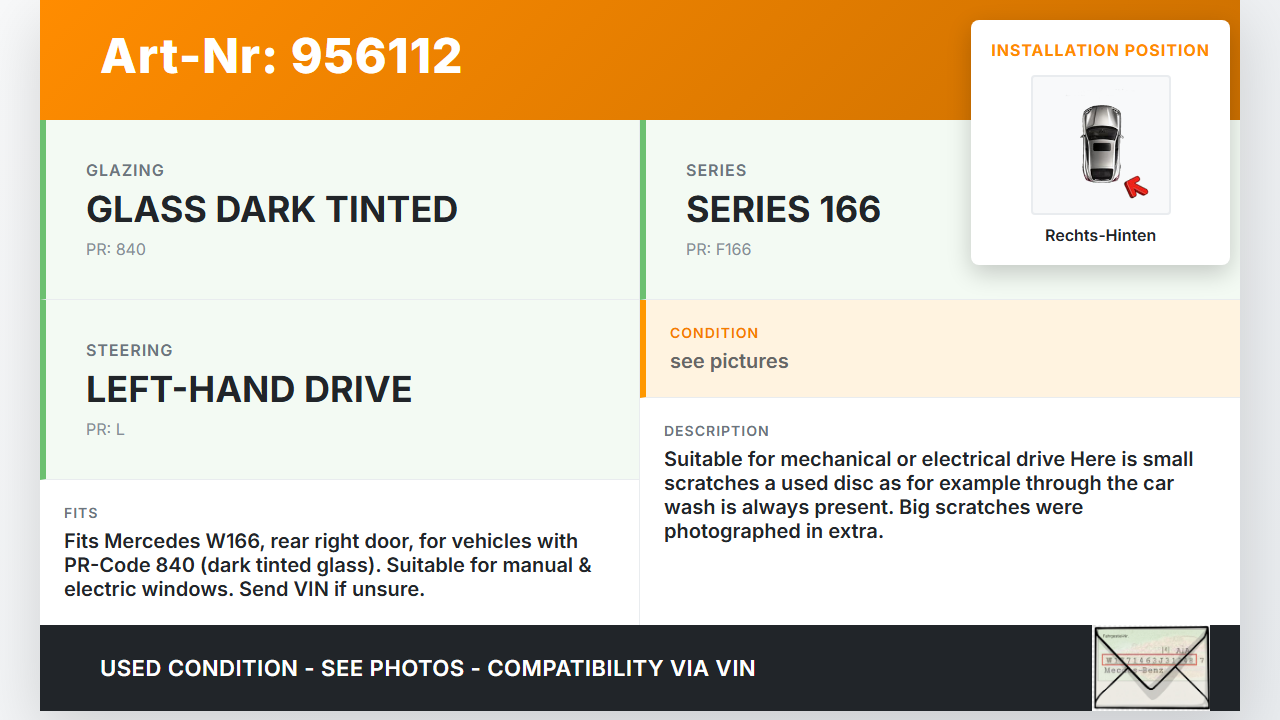Click the Used Condition footer banner text

pyautogui.click(x=427, y=668)
